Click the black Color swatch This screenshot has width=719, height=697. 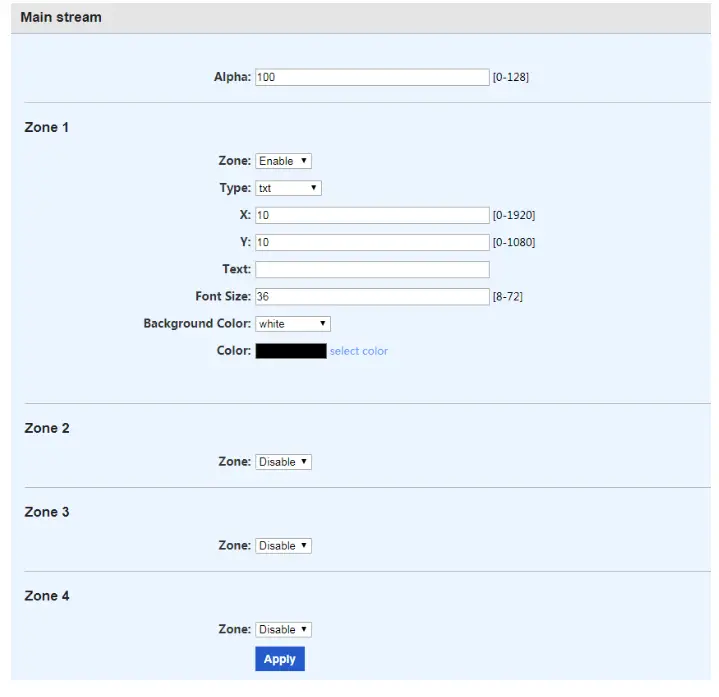[x=291, y=351]
